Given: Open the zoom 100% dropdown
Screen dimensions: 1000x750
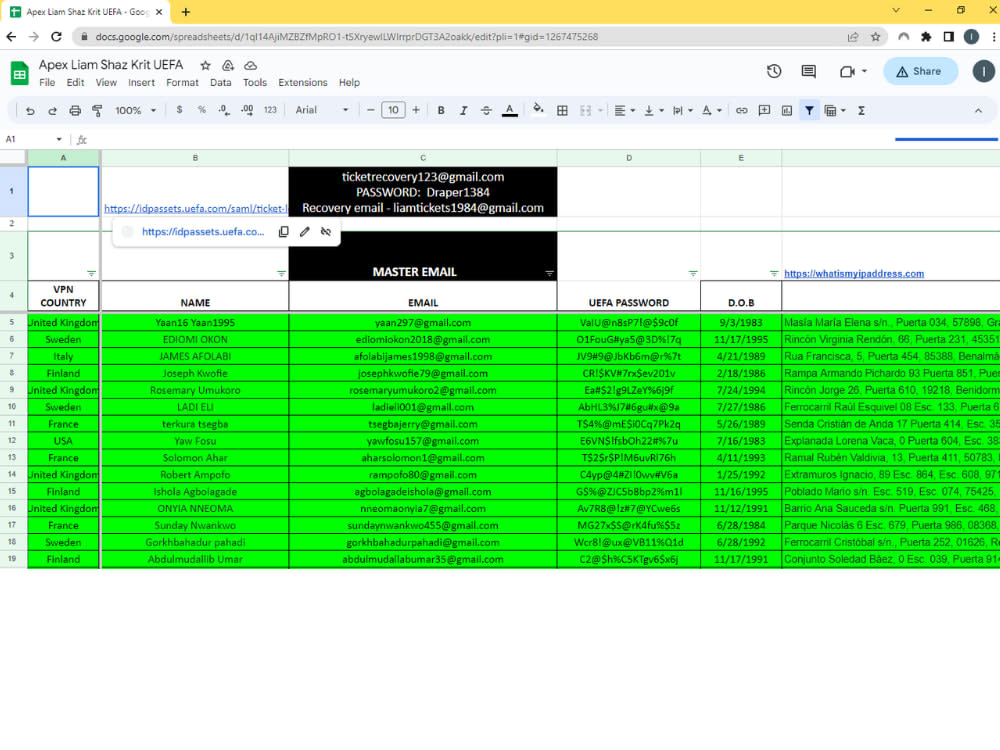Looking at the screenshot, I should pyautogui.click(x=131, y=110).
